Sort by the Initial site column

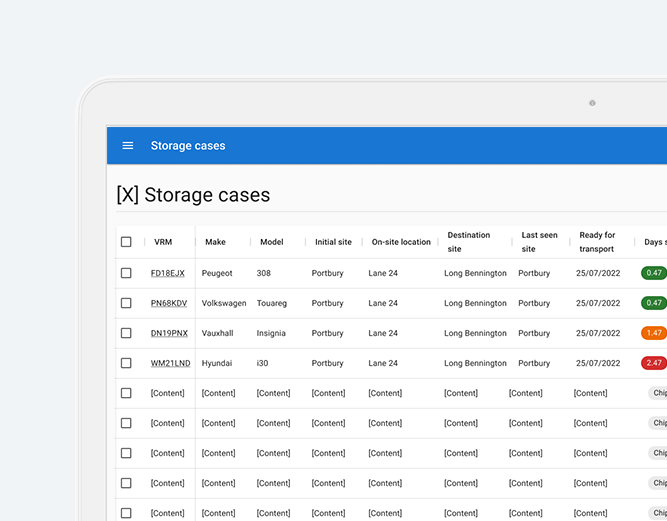point(333,242)
